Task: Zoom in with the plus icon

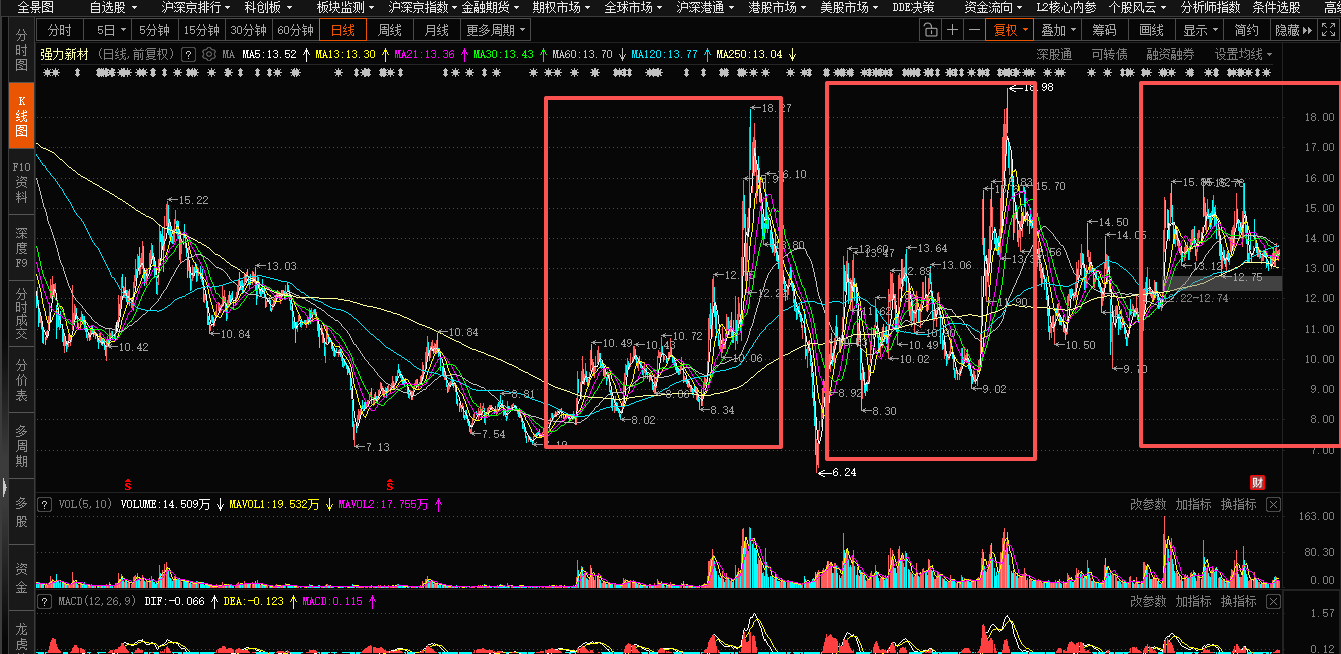Action: [952, 30]
